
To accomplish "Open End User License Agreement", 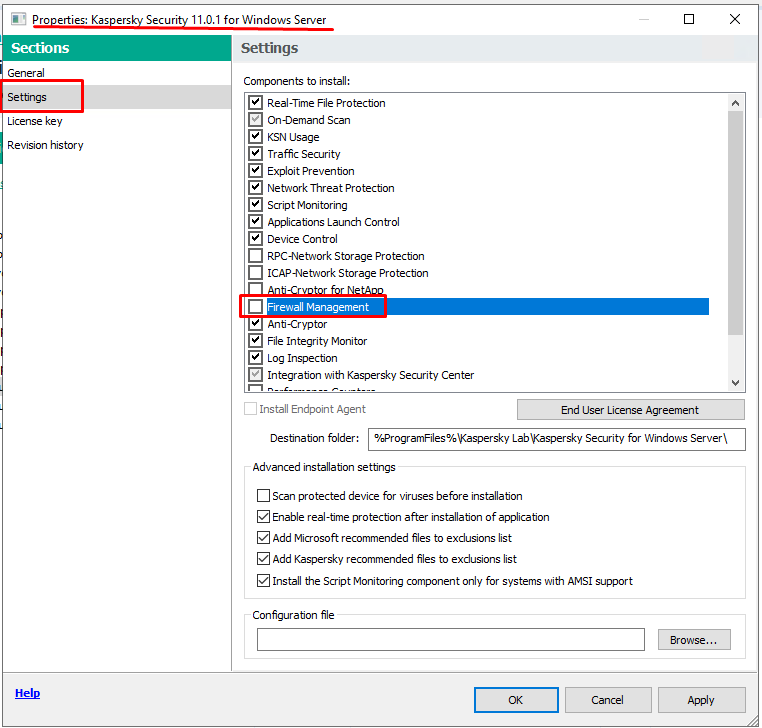I will [x=630, y=410].
